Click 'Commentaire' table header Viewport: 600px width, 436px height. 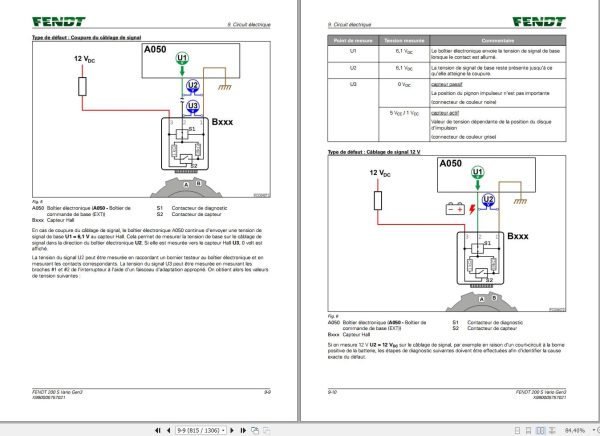pos(498,41)
